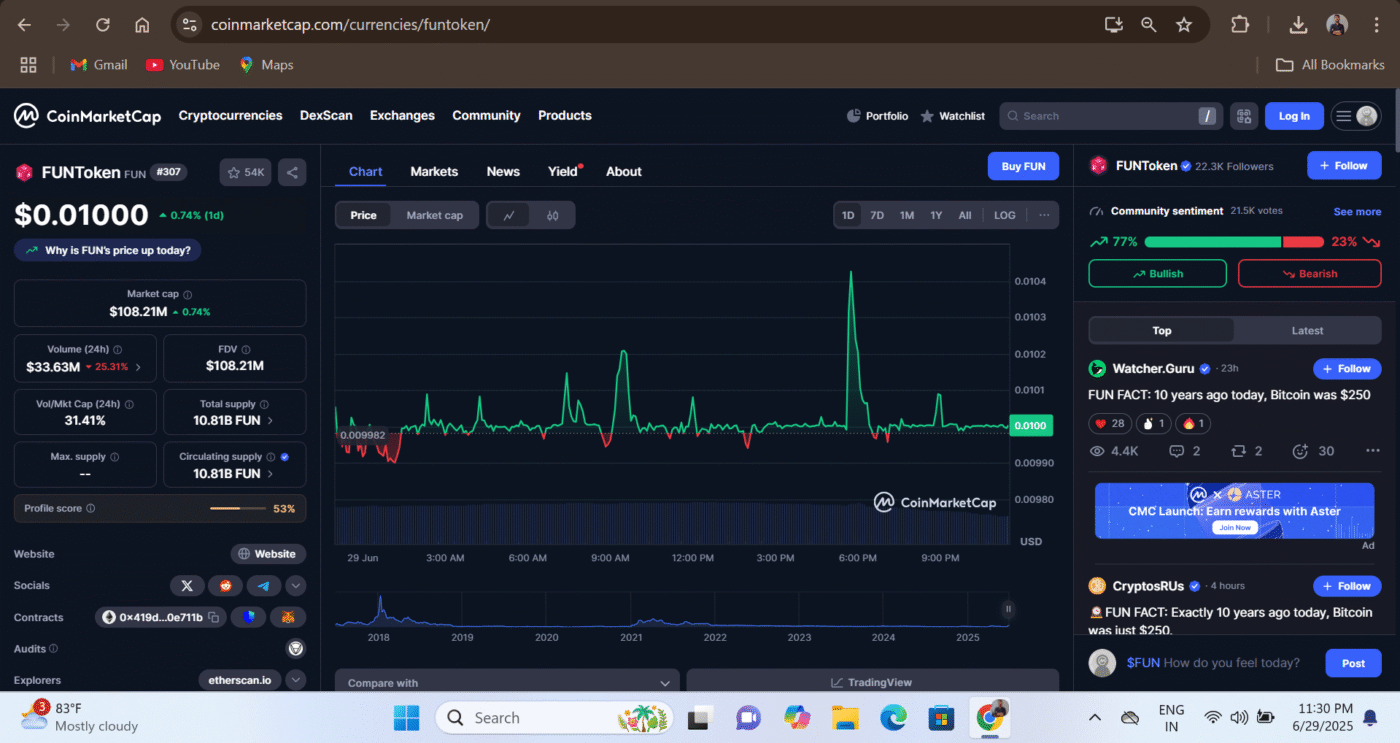
Task: Set chart range to All
Action: pos(965,215)
